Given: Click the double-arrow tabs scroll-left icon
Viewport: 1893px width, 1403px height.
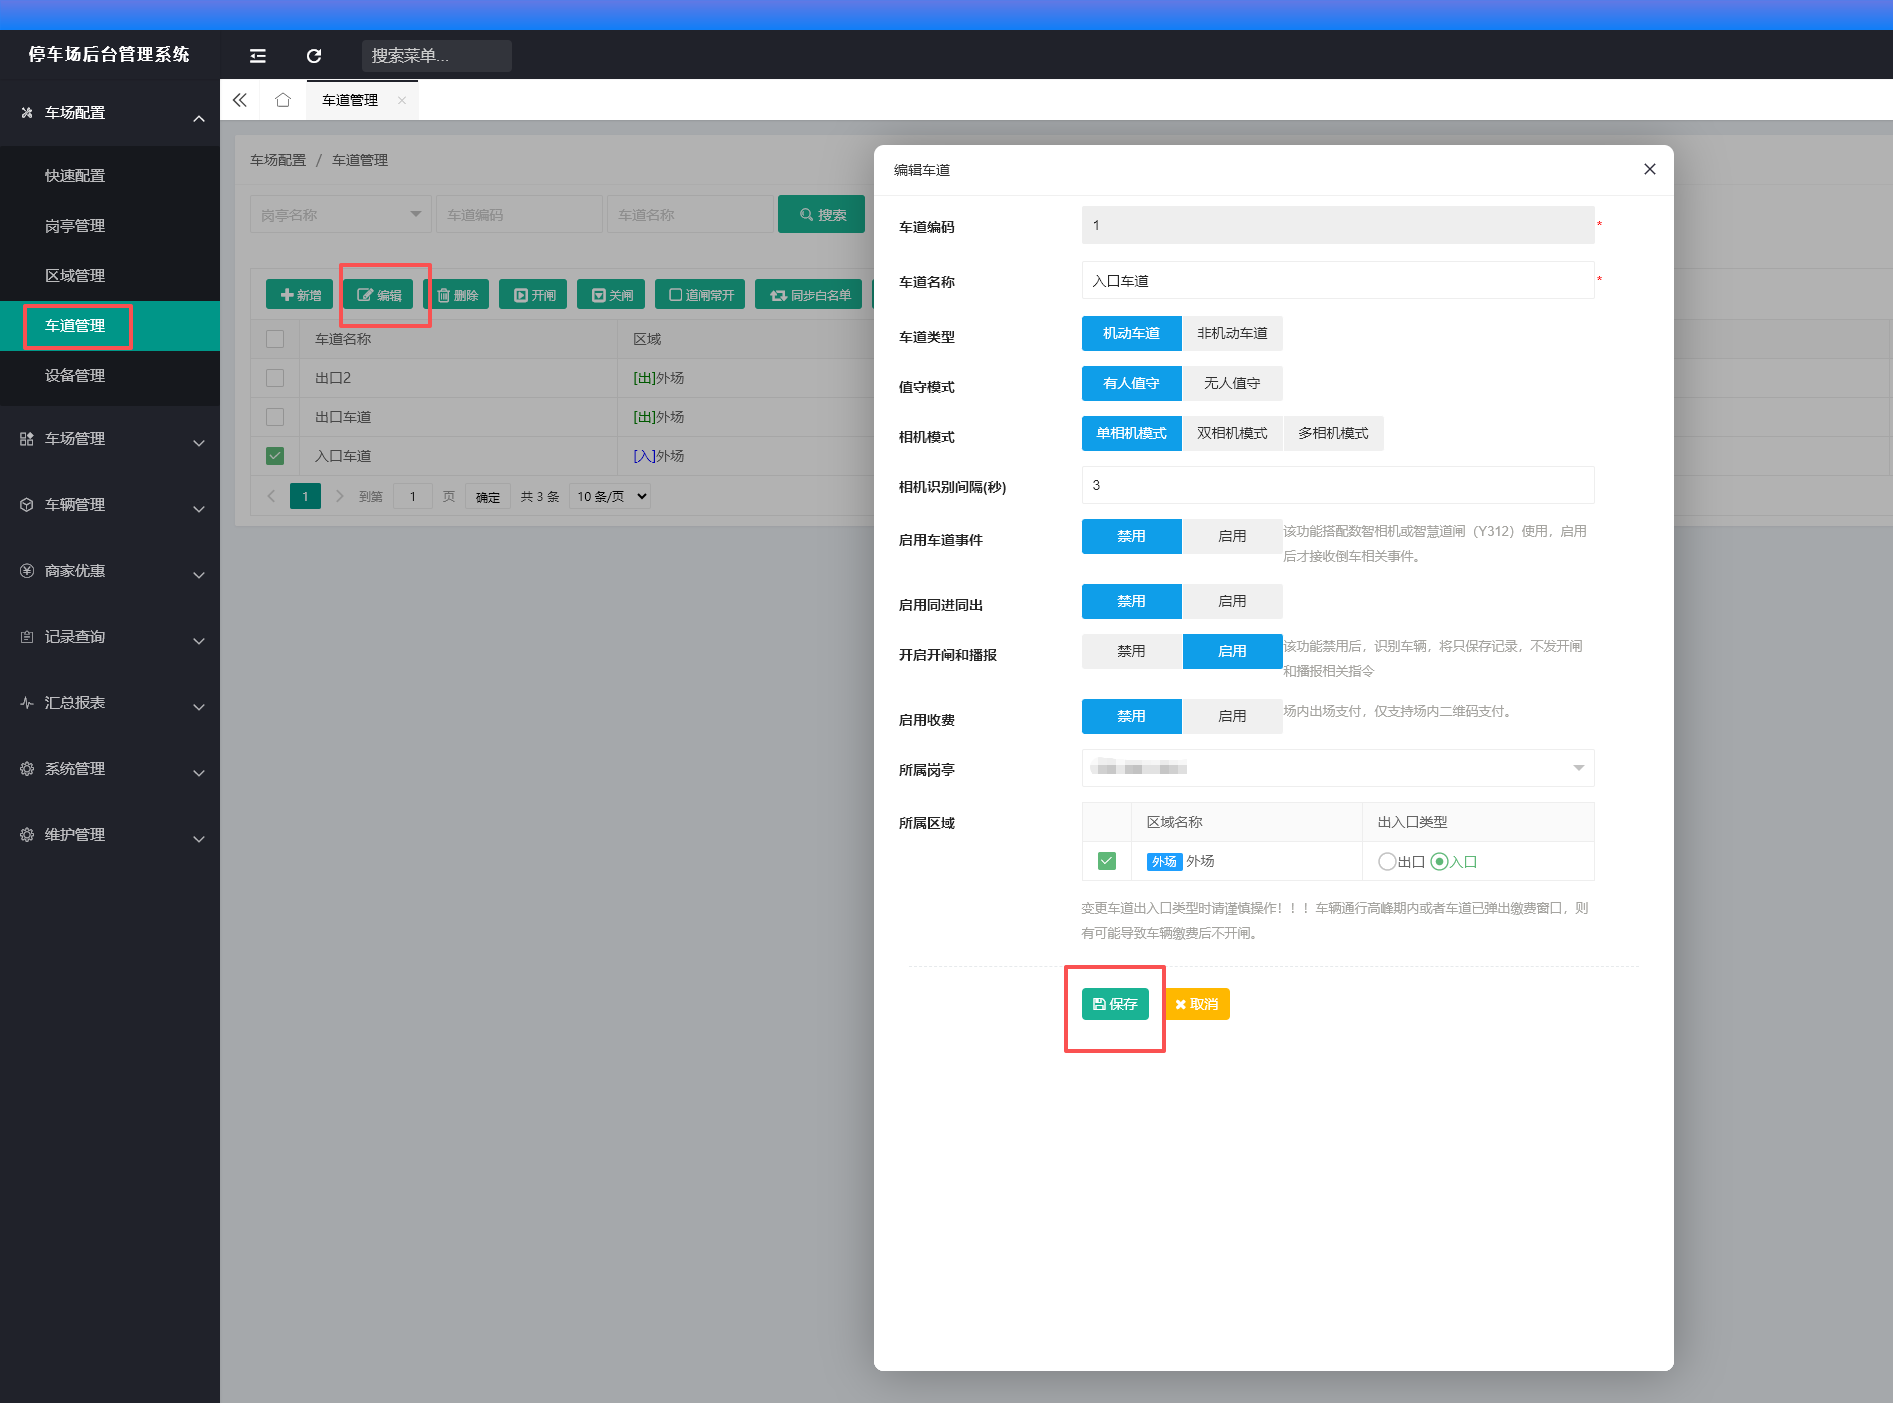Looking at the screenshot, I should [x=240, y=100].
